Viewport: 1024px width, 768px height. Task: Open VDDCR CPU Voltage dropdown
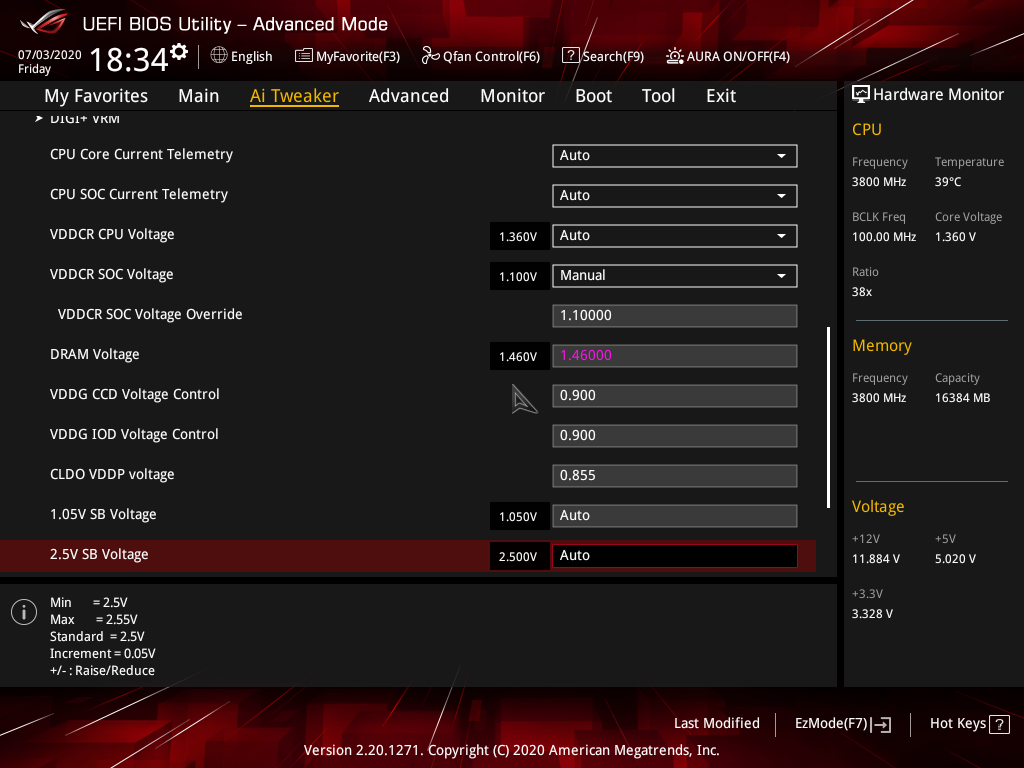pos(675,235)
